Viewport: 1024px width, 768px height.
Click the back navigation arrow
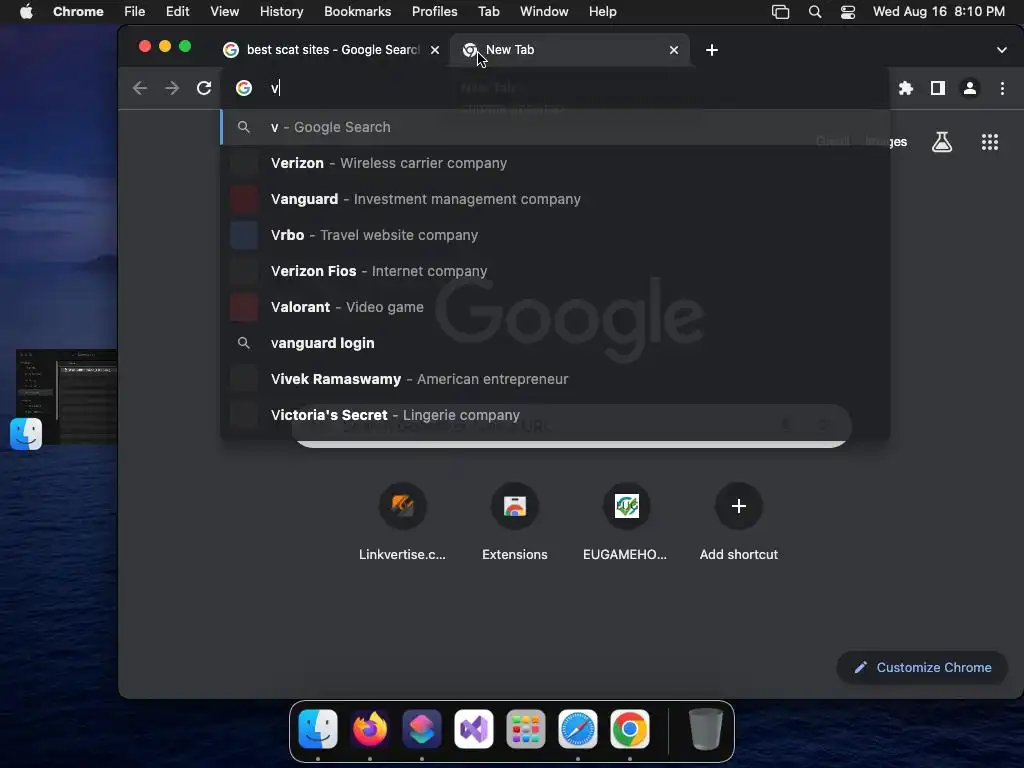[x=140, y=88]
